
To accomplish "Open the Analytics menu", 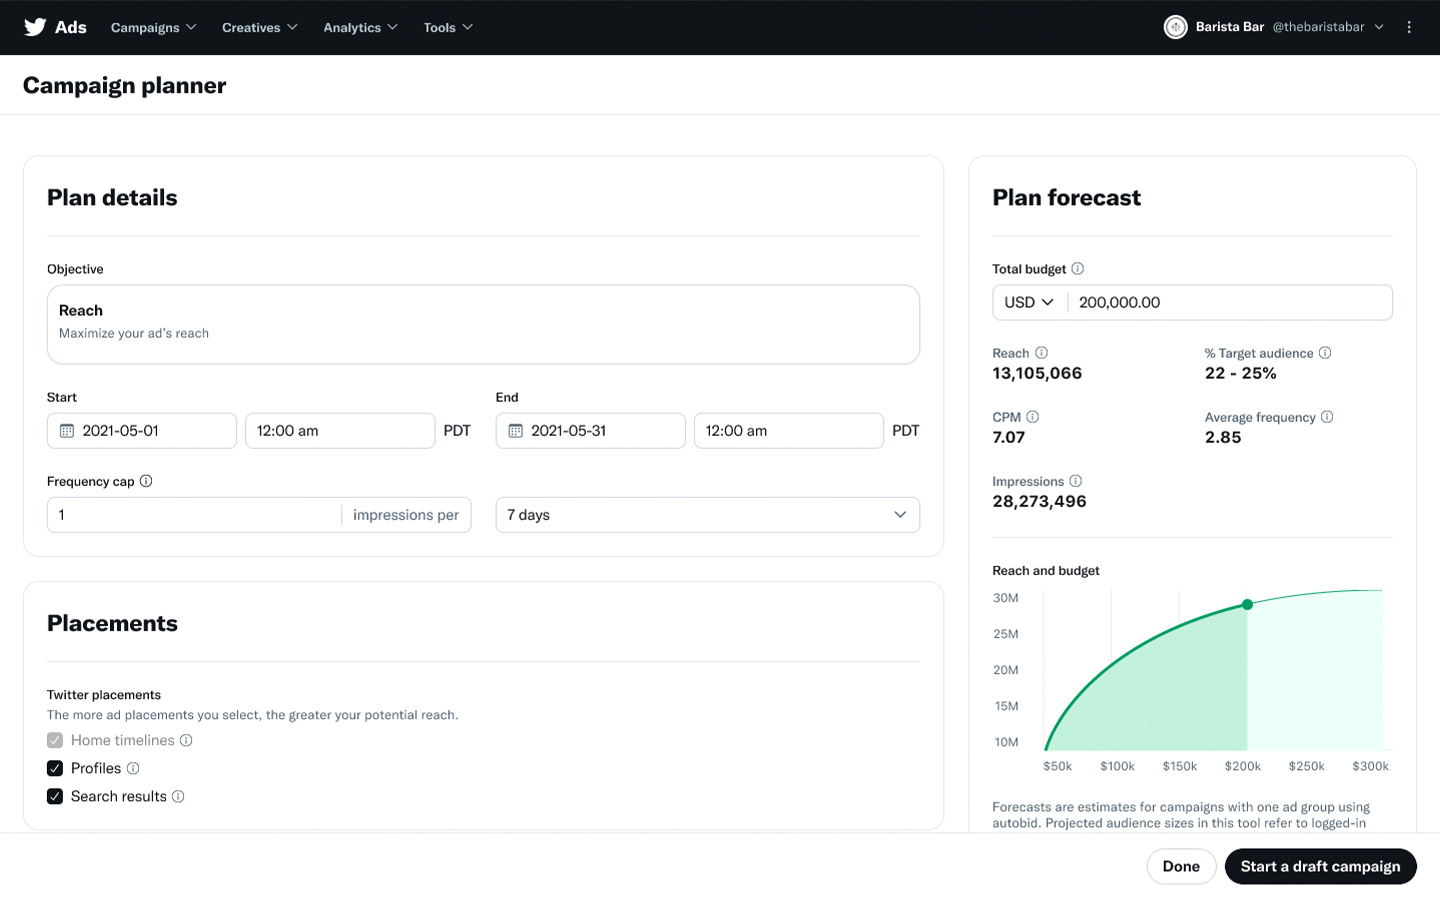I will 360,27.
